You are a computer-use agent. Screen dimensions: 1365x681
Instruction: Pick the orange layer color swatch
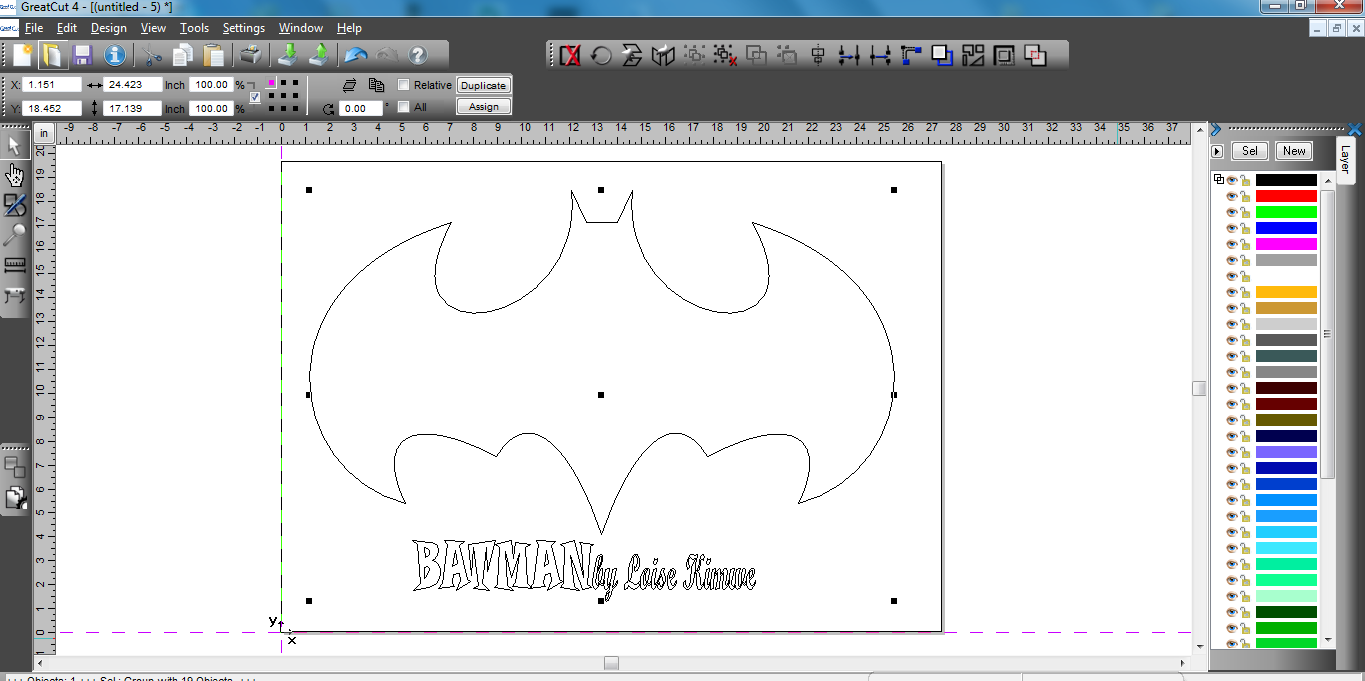1286,292
